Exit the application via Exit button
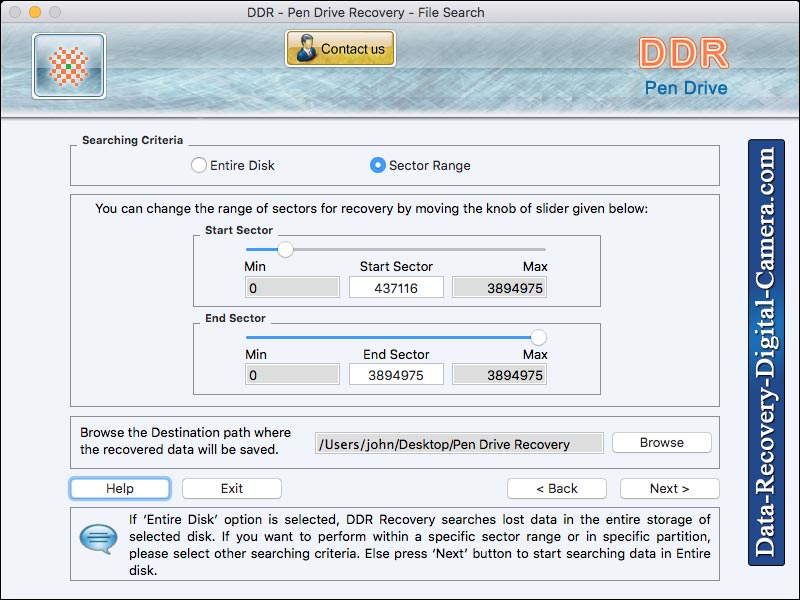800x600 pixels. (231, 488)
